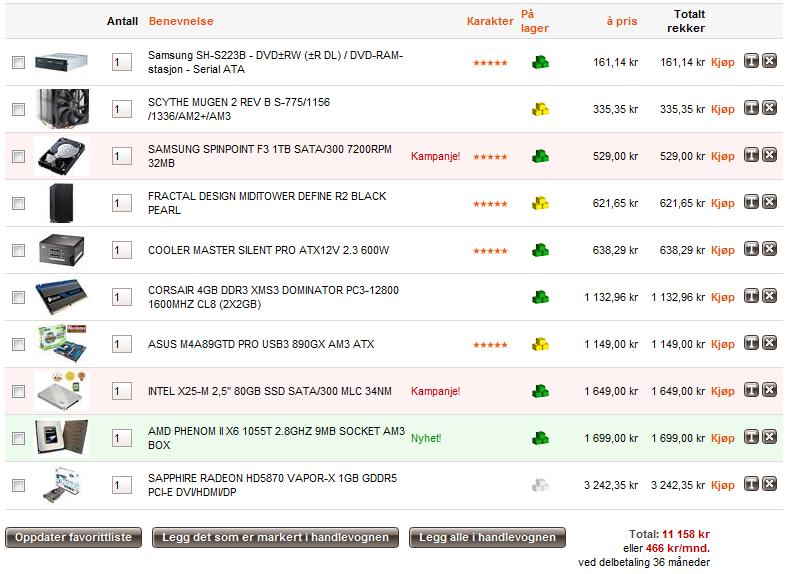Click the T icon in the Scythe Mugen 2 row
787x574 pixels.
pyautogui.click(x=751, y=108)
